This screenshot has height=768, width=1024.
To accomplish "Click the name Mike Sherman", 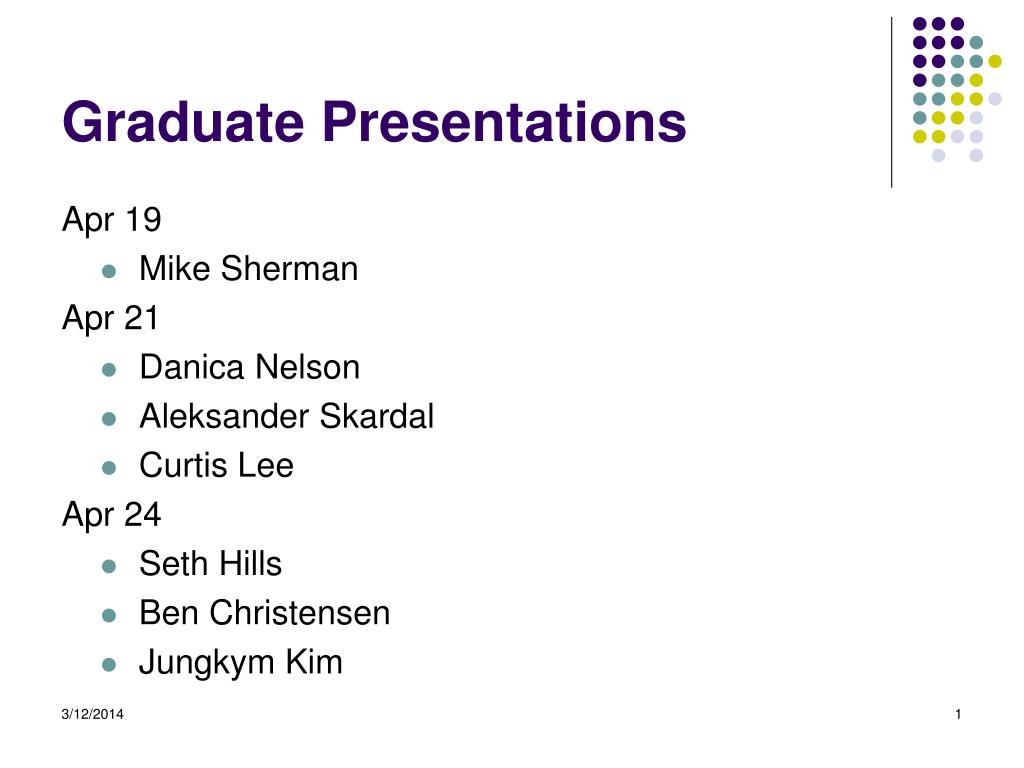I will (249, 269).
